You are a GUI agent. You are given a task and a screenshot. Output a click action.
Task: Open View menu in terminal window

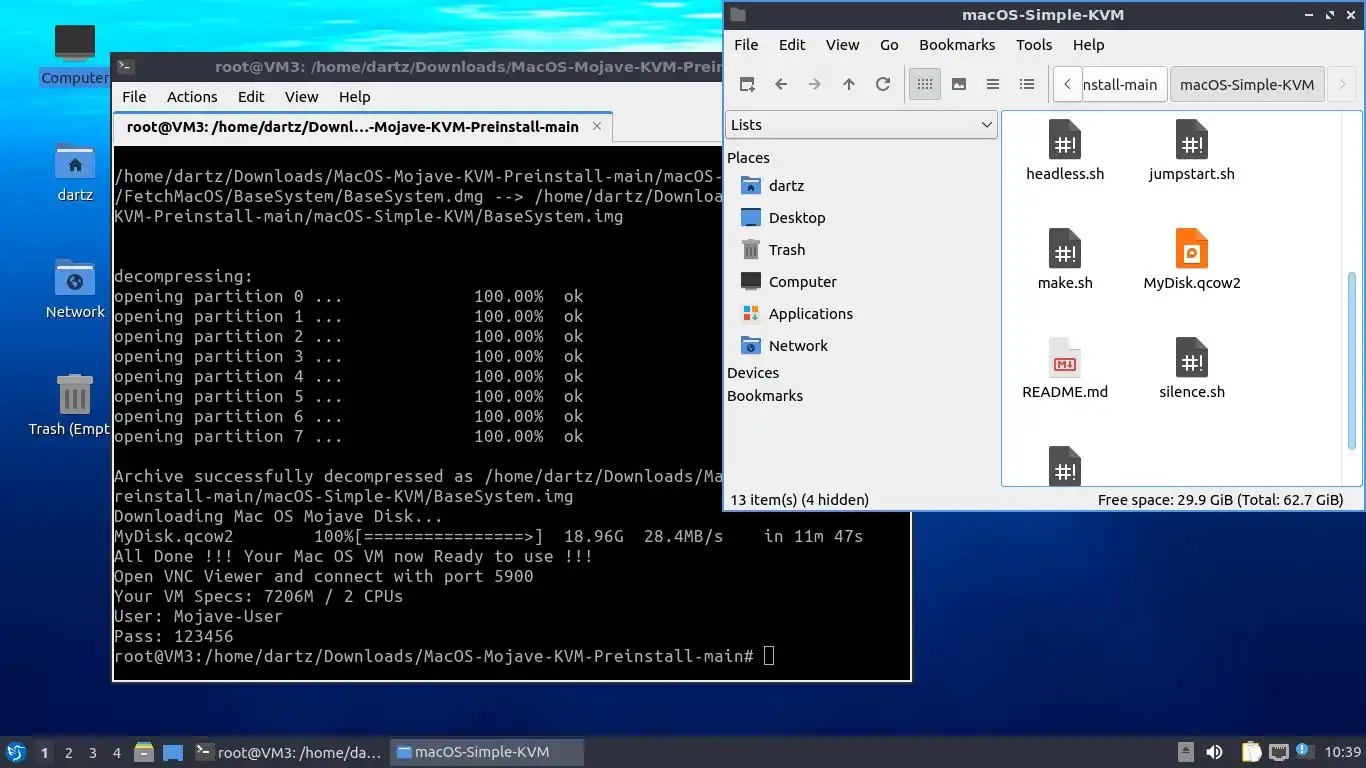click(301, 97)
